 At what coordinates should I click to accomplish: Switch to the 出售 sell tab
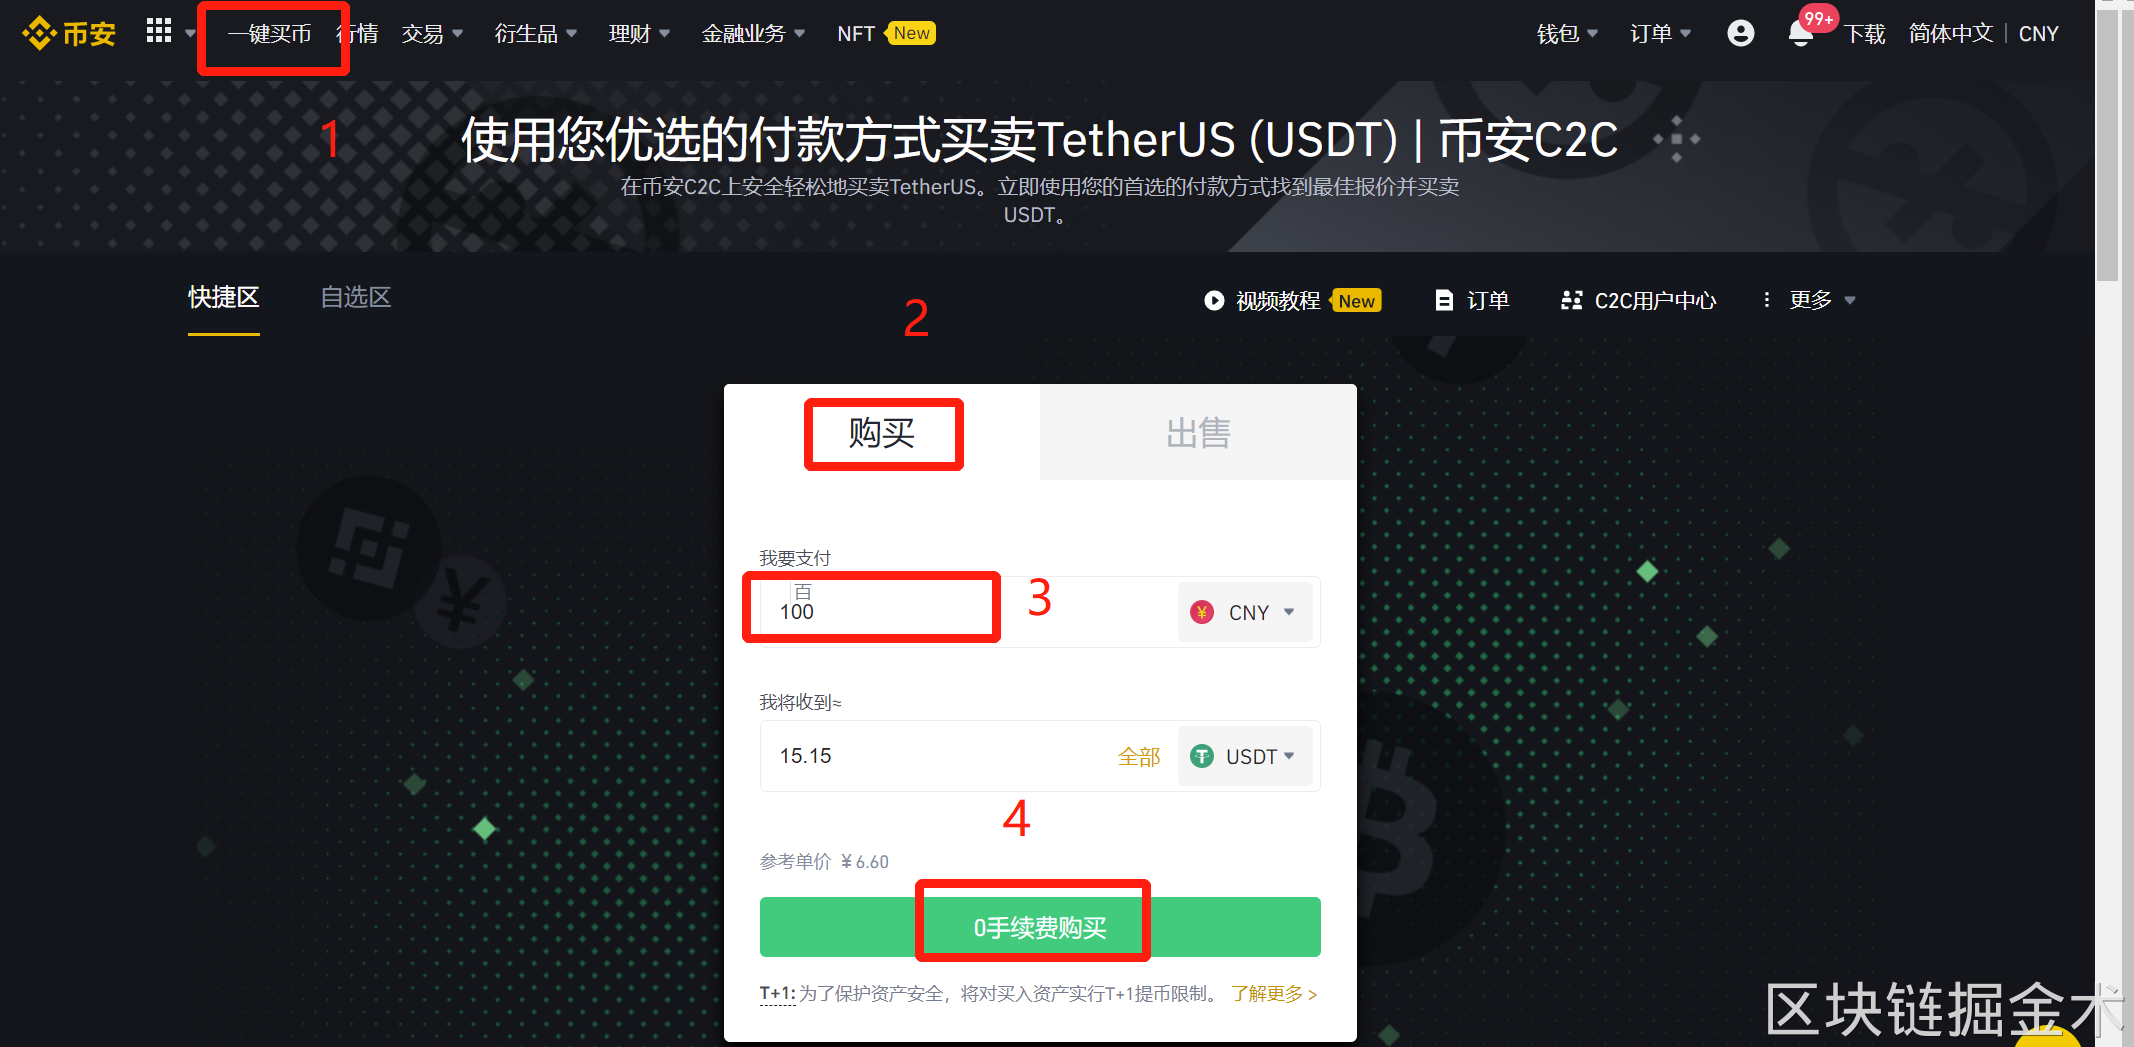[1198, 432]
